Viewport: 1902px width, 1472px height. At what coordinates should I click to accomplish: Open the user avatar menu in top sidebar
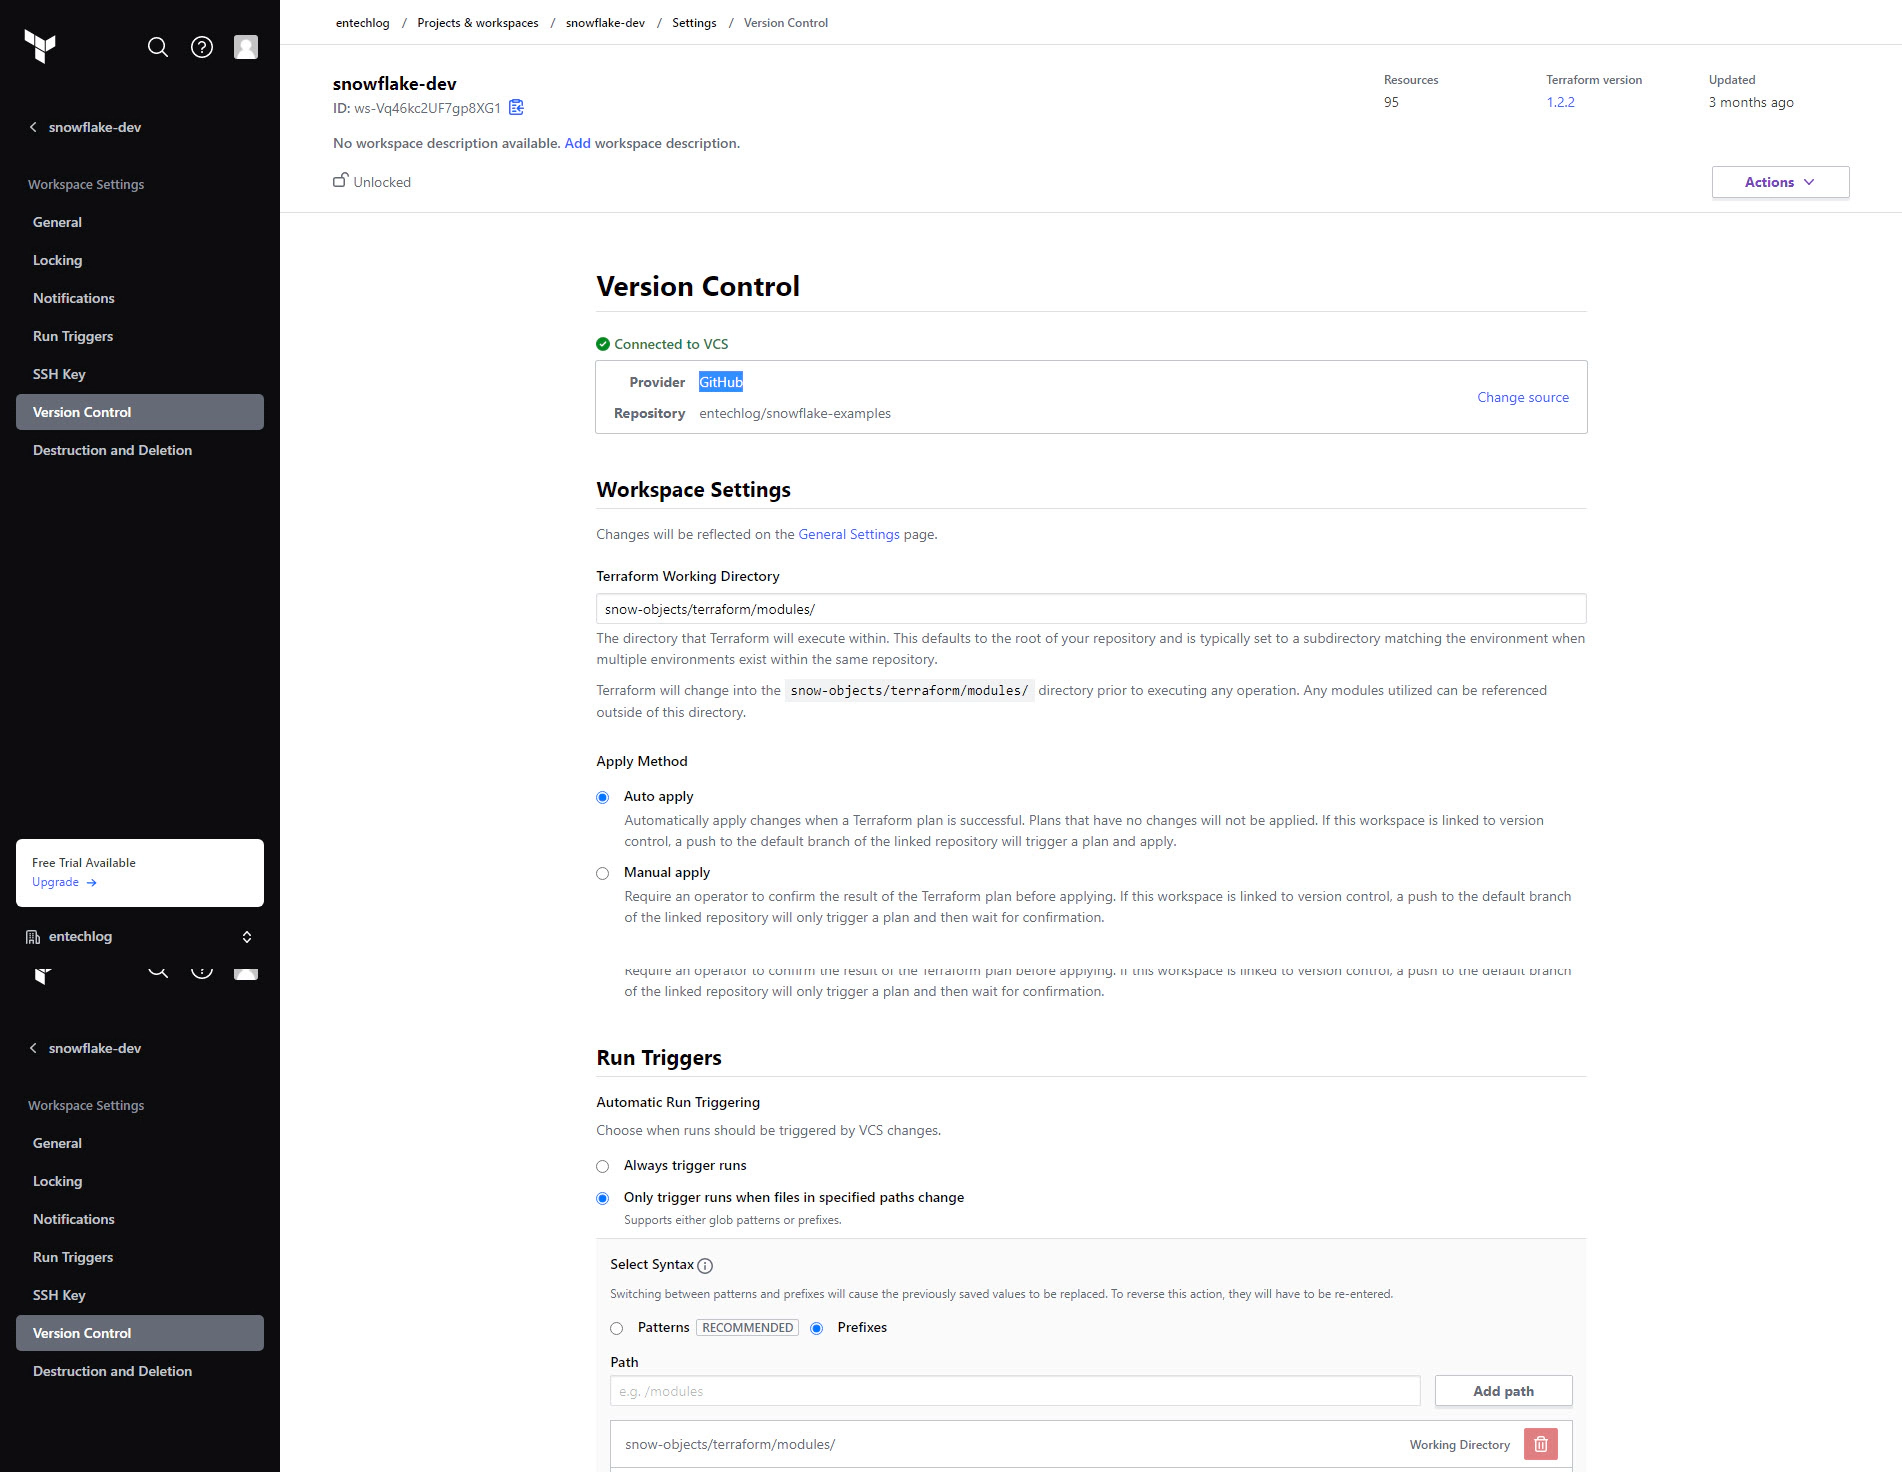tap(246, 47)
